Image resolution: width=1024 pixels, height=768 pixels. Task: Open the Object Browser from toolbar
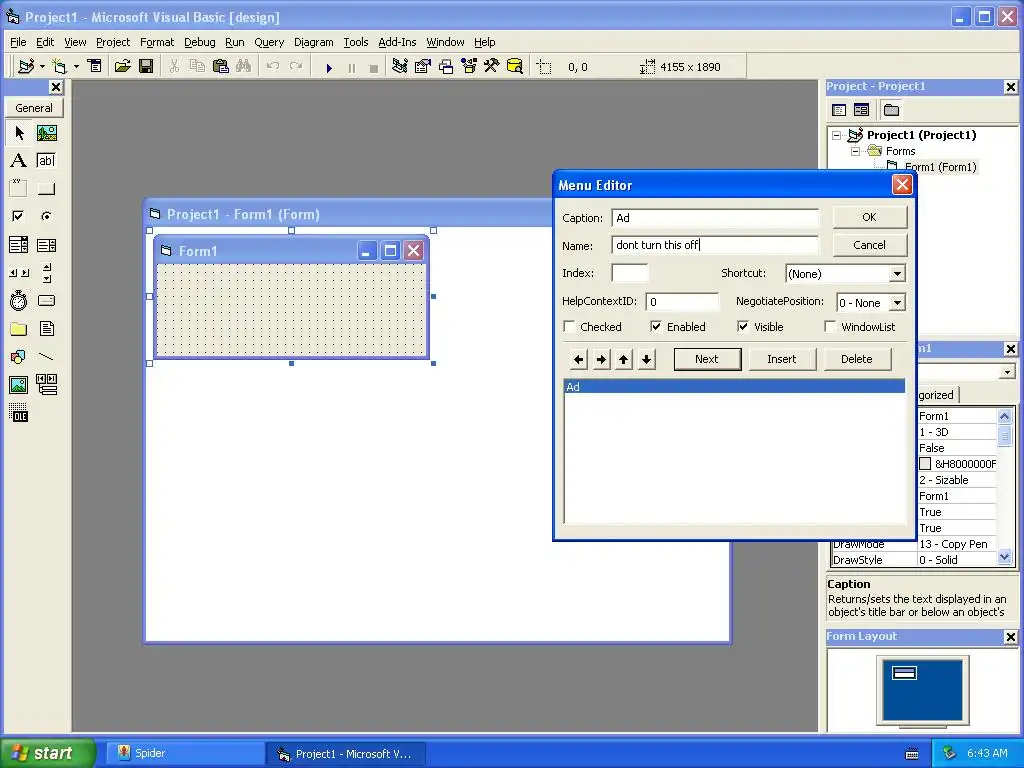[469, 66]
